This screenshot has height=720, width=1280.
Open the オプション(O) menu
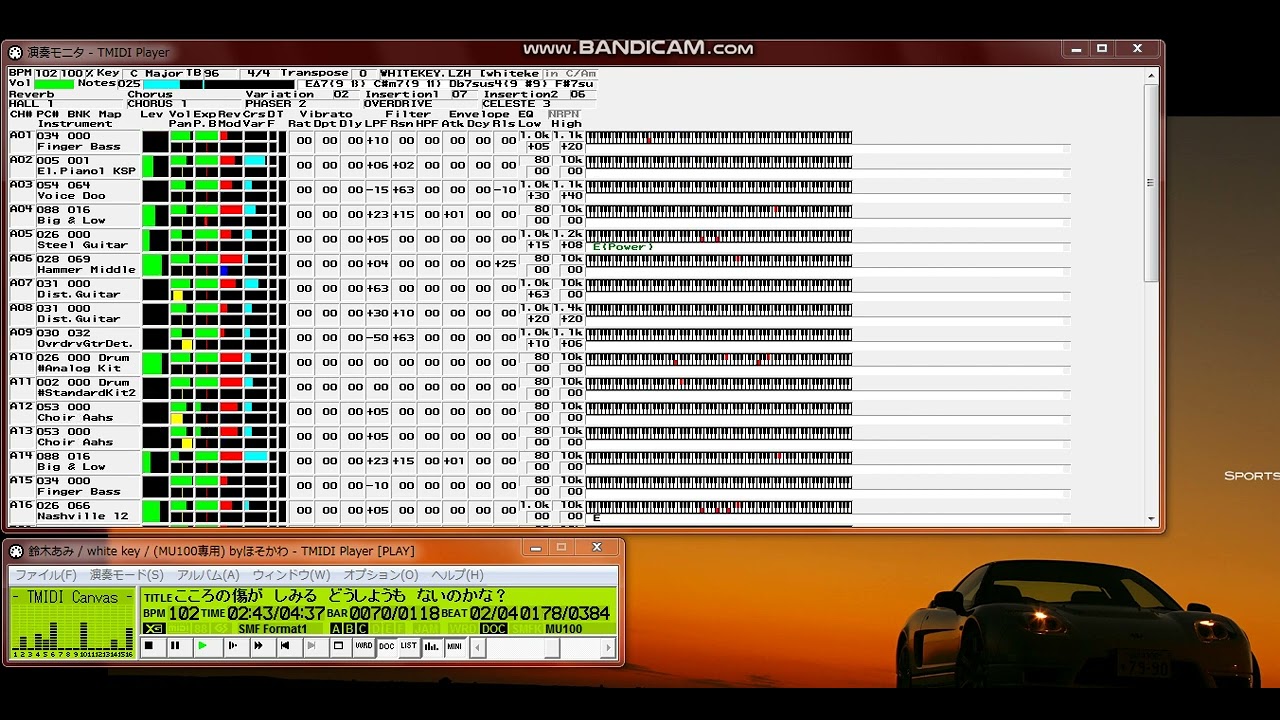[x=381, y=575]
